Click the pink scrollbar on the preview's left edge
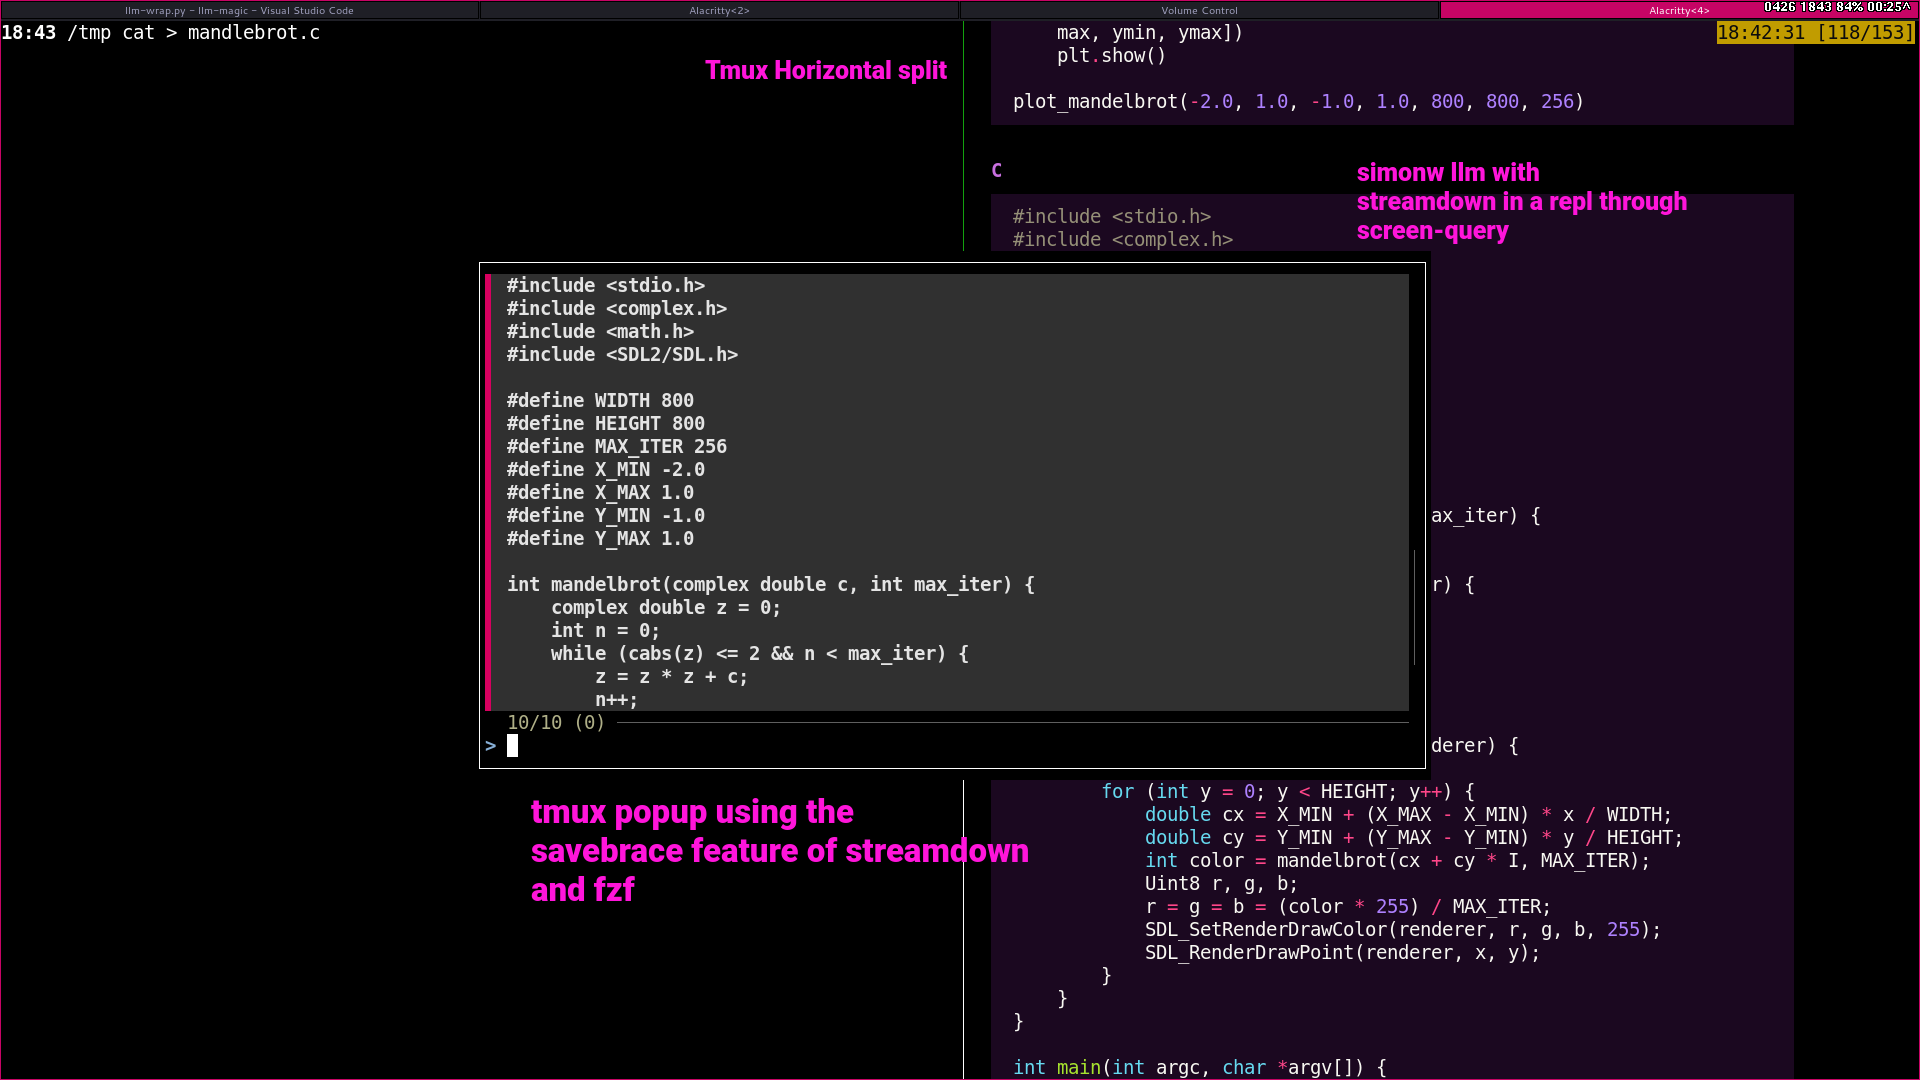This screenshot has width=1920, height=1080. pyautogui.click(x=489, y=490)
